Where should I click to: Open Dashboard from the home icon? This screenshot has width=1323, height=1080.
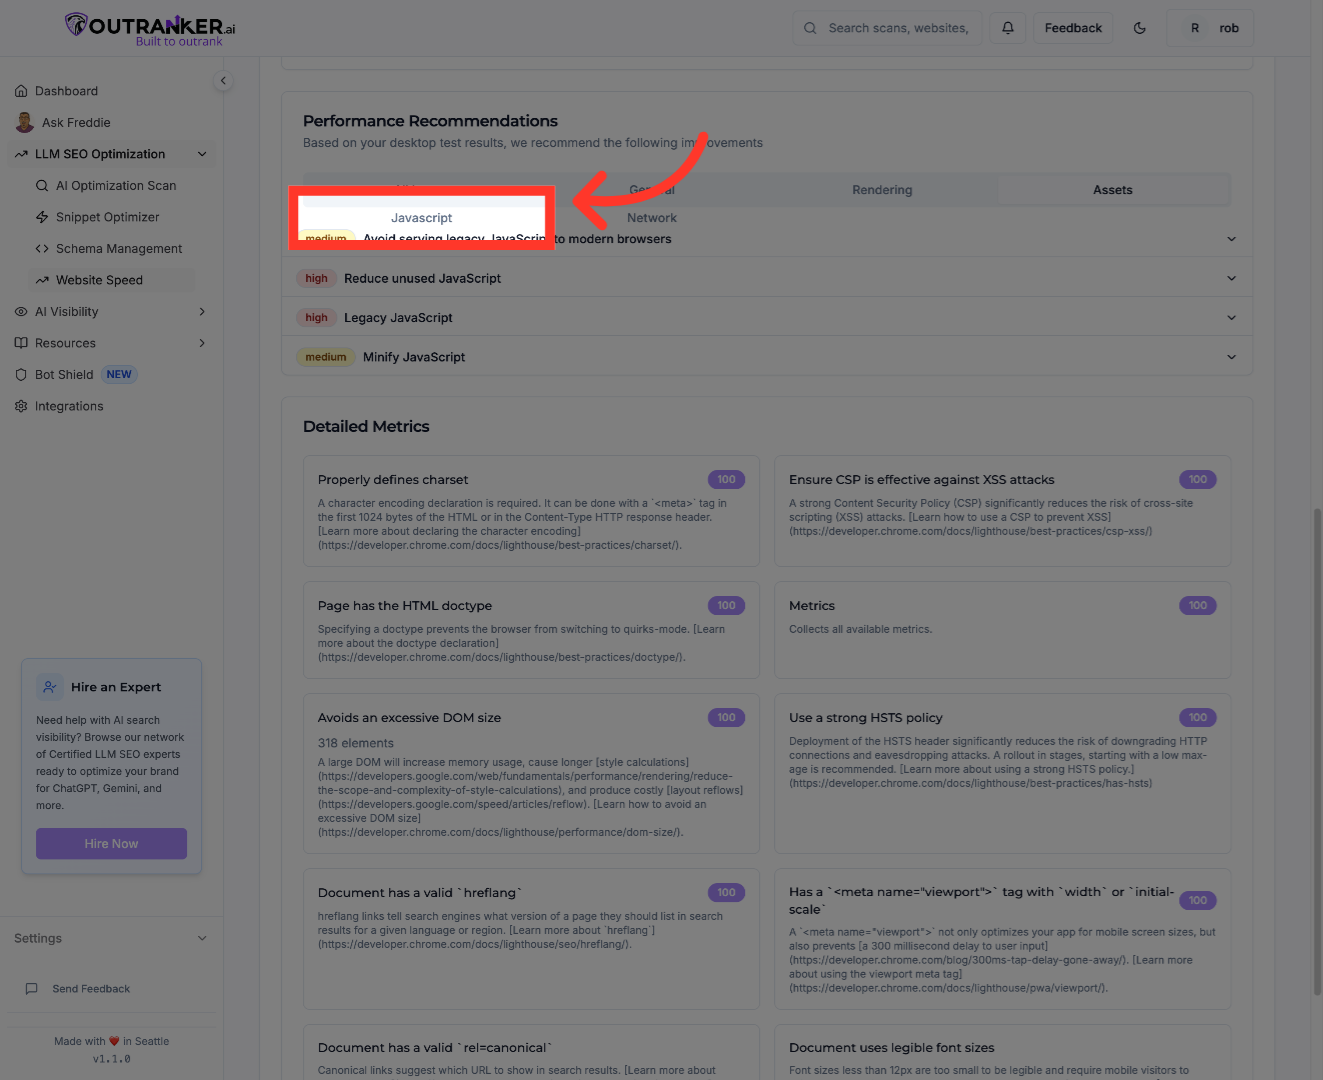coord(21,91)
